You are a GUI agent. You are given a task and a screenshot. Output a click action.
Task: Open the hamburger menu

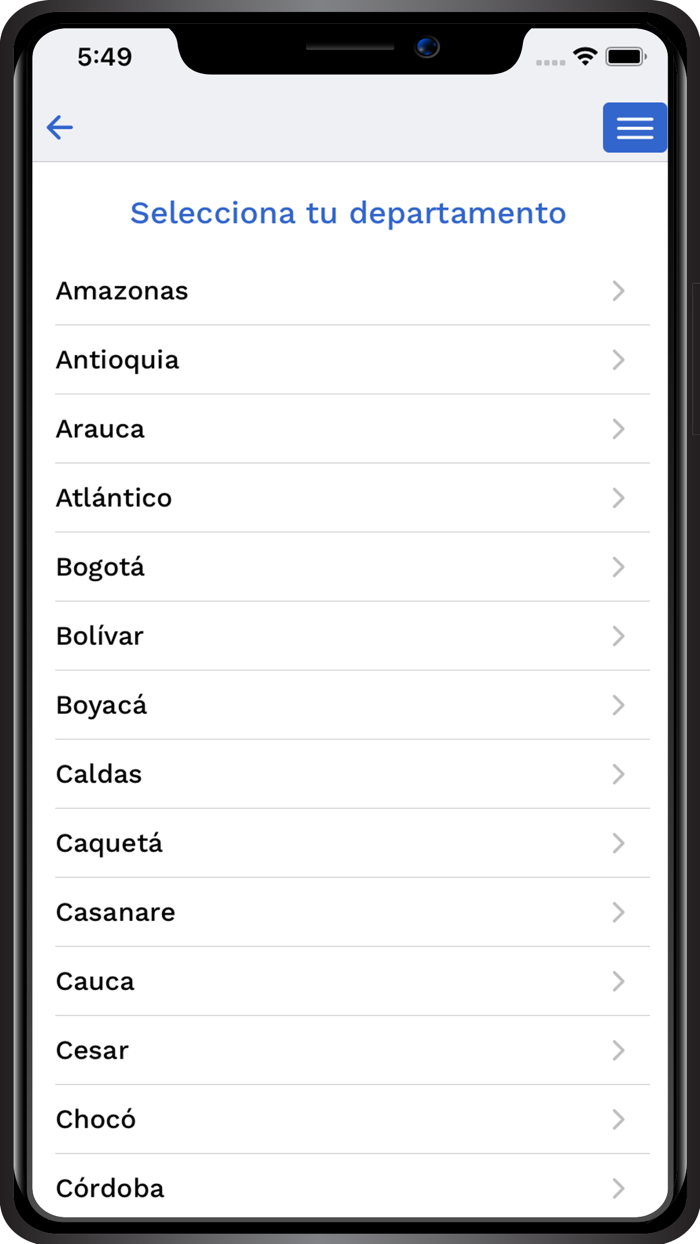(x=634, y=127)
